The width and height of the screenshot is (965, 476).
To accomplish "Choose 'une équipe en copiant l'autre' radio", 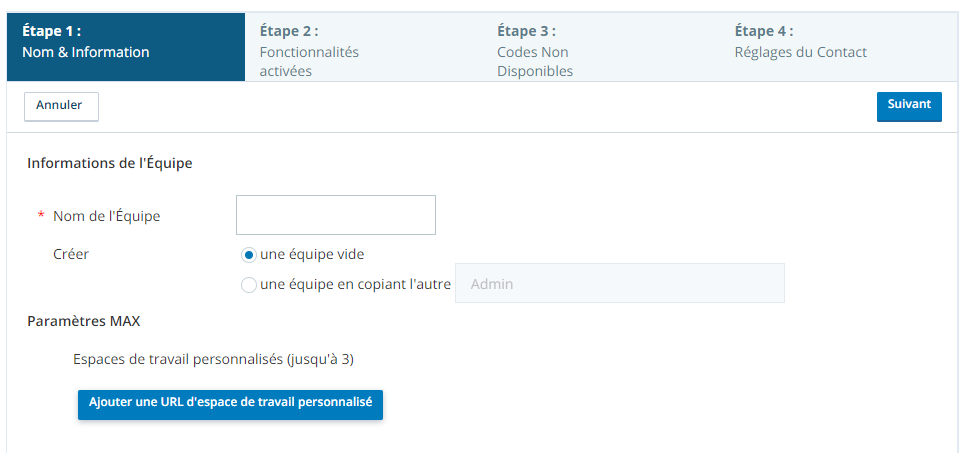I will pyautogui.click(x=249, y=285).
